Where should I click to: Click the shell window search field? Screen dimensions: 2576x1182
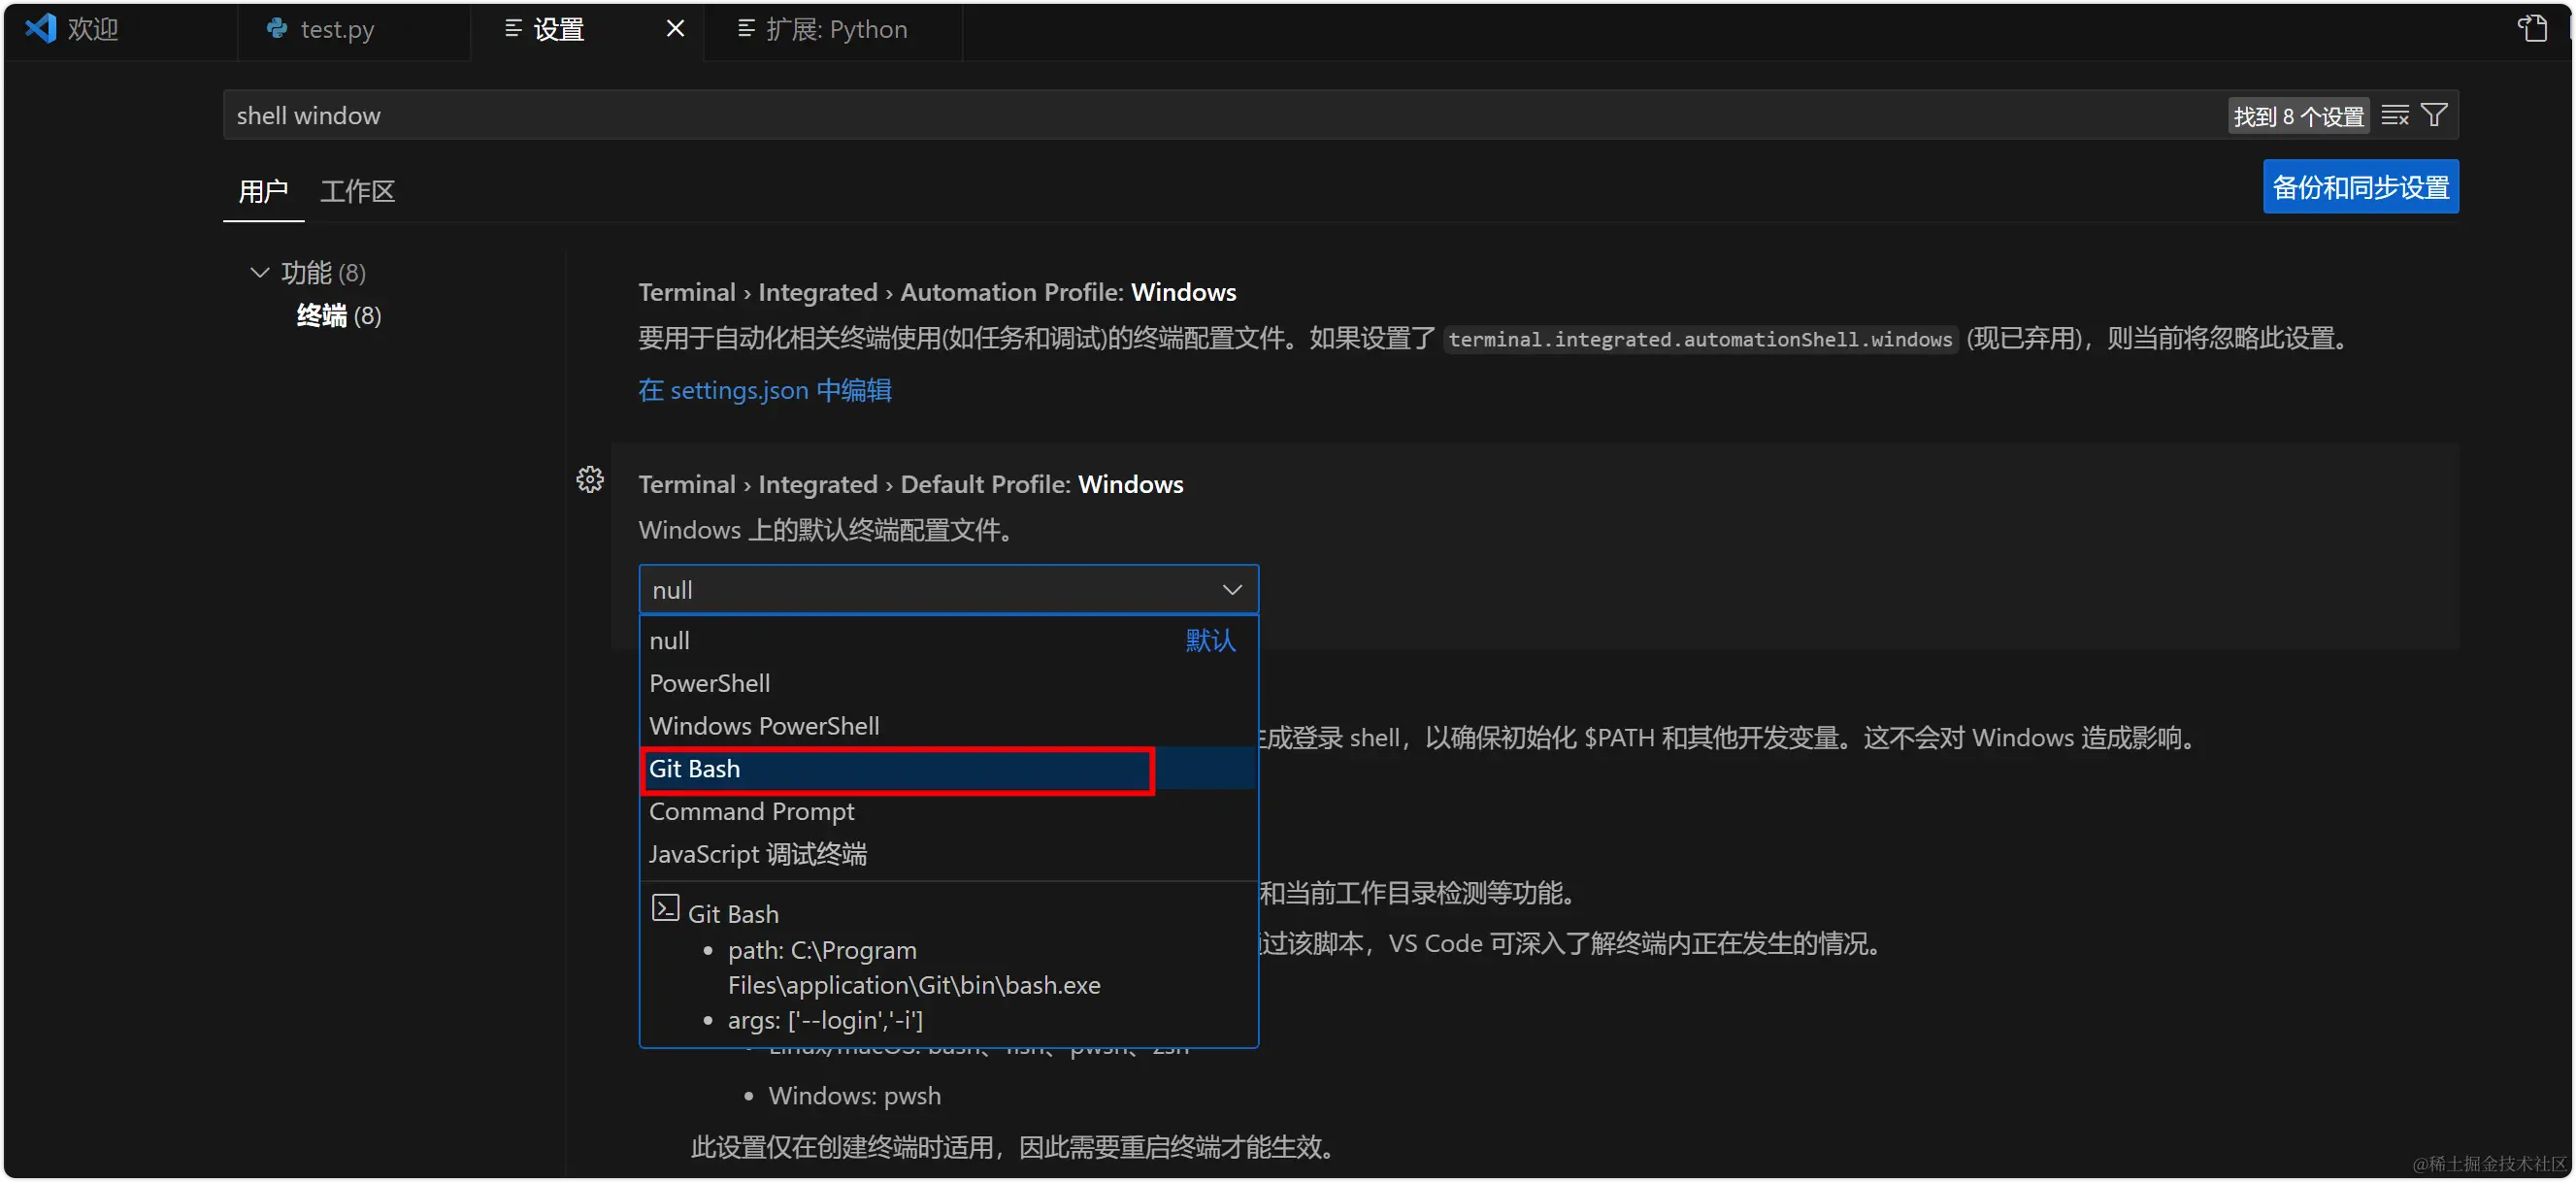tap(700, 114)
